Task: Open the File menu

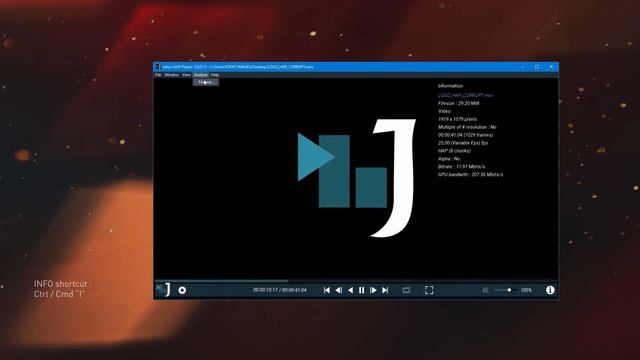Action: (158, 75)
